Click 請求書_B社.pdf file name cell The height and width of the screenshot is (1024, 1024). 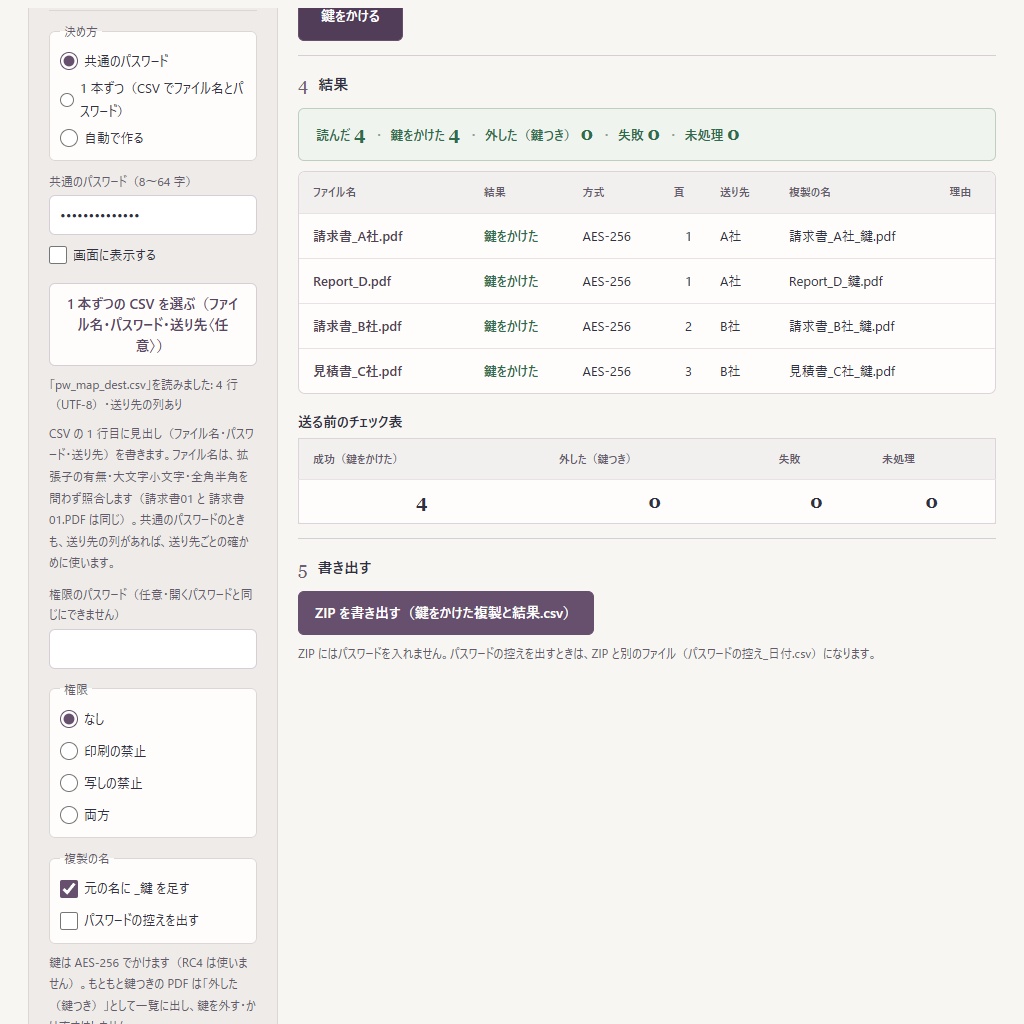click(x=357, y=327)
